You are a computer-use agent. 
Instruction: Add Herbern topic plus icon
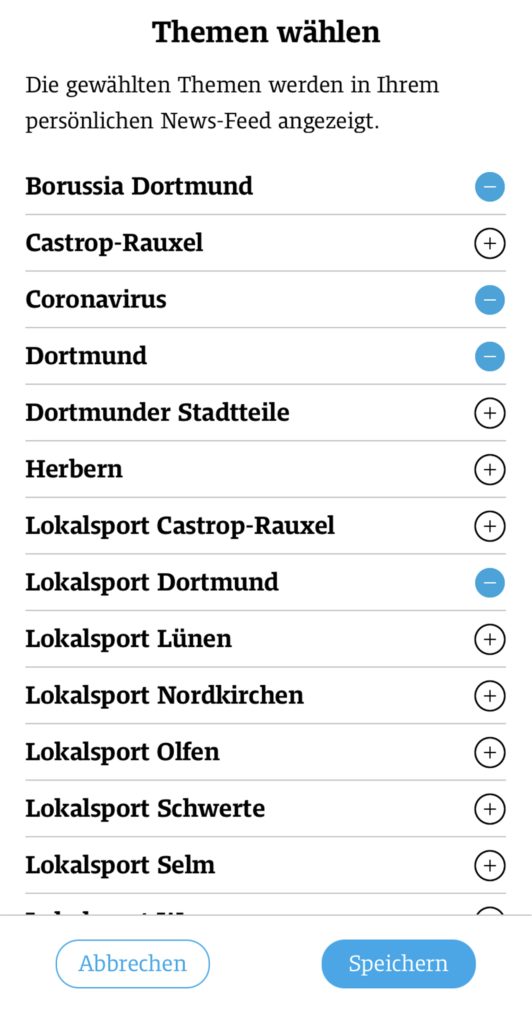[x=490, y=470]
